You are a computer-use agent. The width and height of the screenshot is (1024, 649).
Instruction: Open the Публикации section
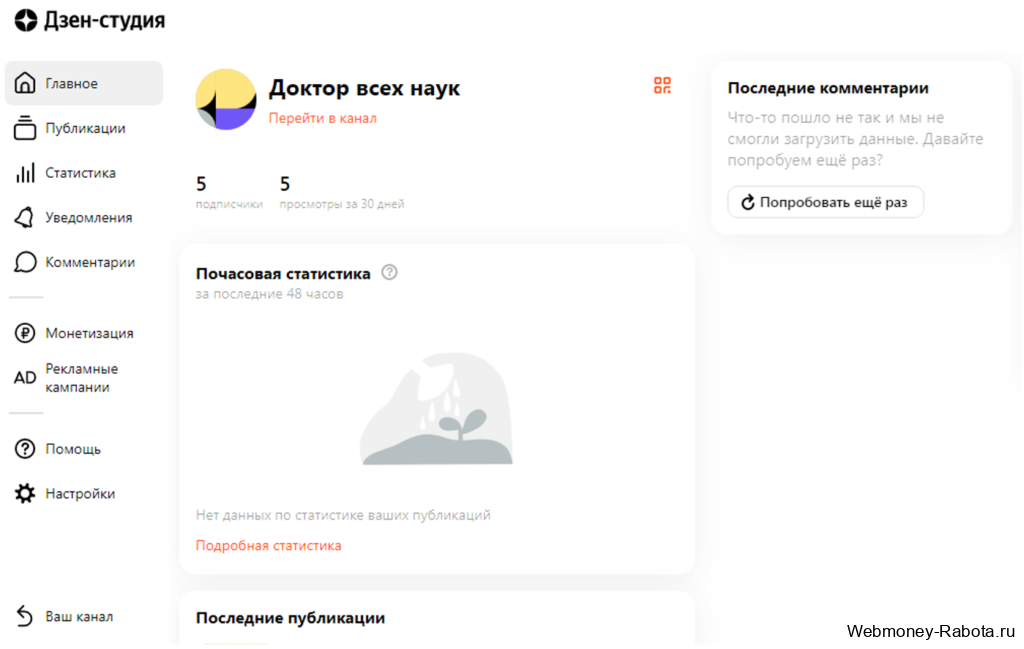coord(84,128)
